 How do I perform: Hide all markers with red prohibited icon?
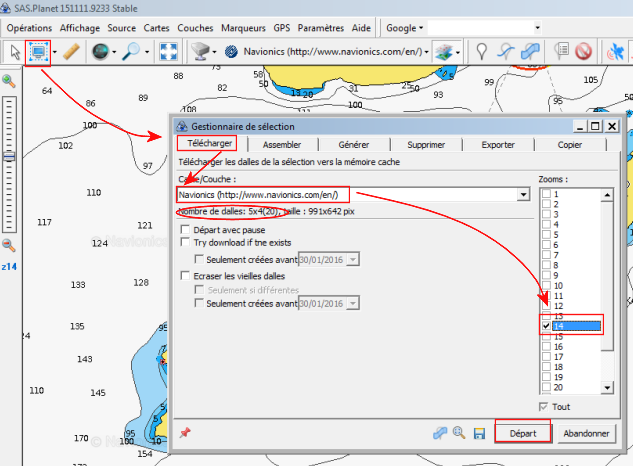(583, 52)
